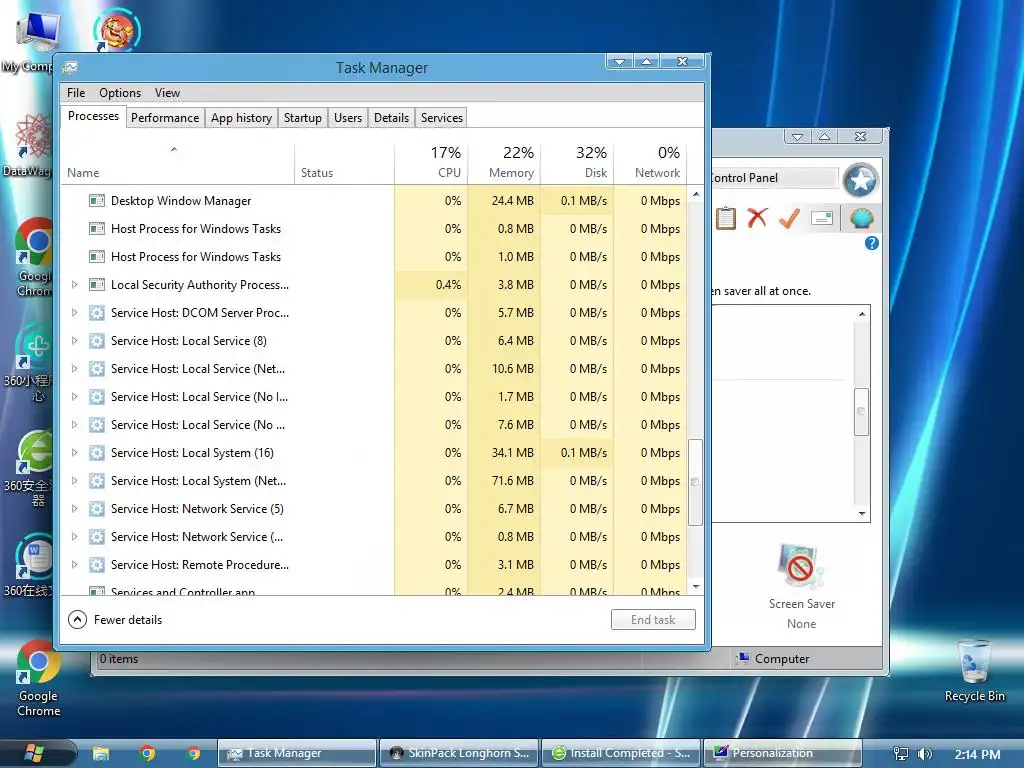Open the Recycle Bin desktop icon

click(974, 671)
